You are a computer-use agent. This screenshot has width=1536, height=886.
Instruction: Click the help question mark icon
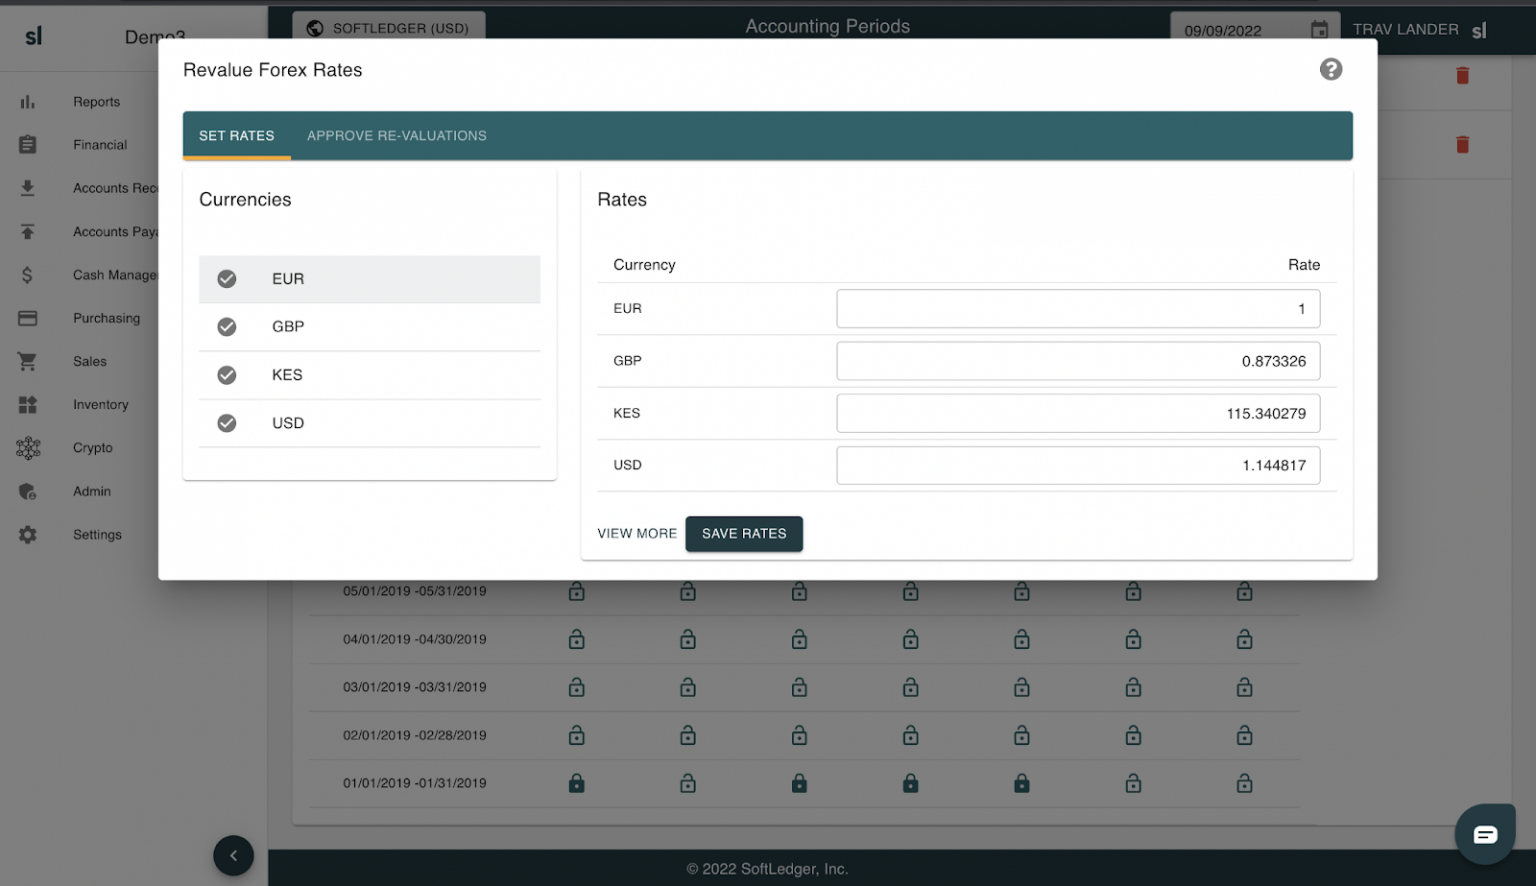click(x=1330, y=69)
